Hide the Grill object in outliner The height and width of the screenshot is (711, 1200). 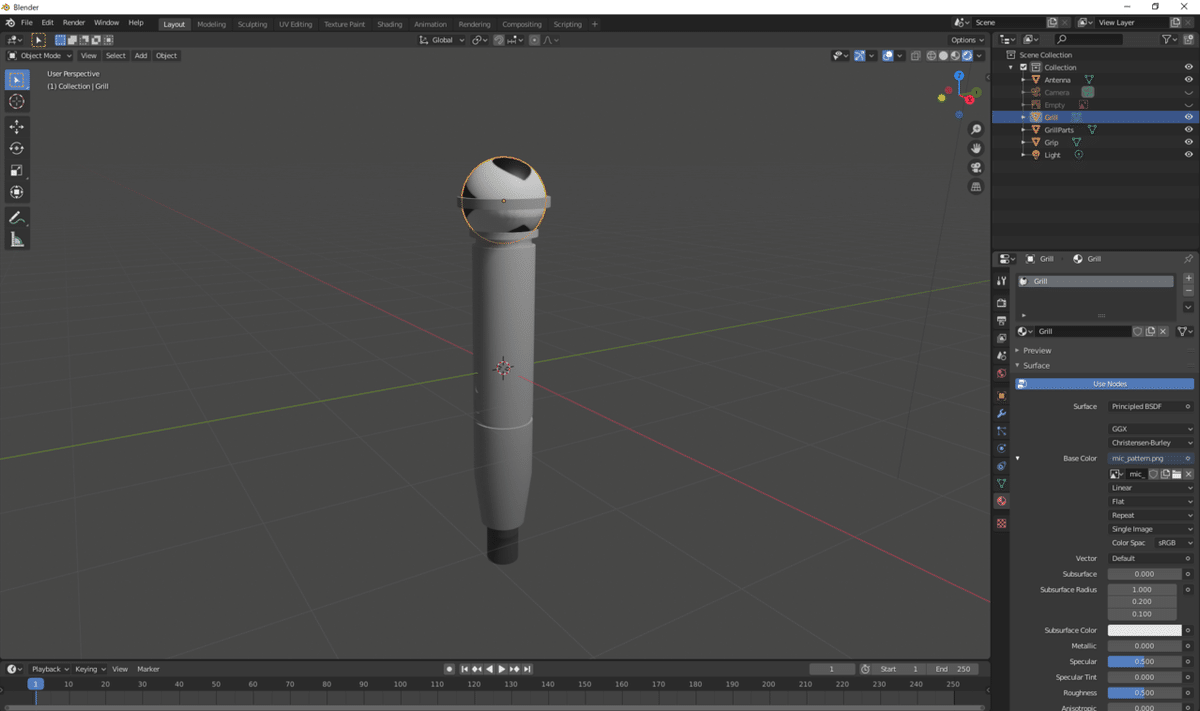click(x=1189, y=117)
